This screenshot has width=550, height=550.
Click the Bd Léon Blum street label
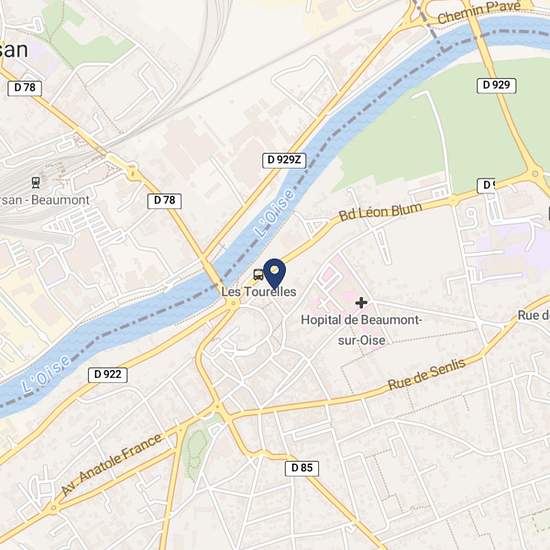[x=380, y=212]
